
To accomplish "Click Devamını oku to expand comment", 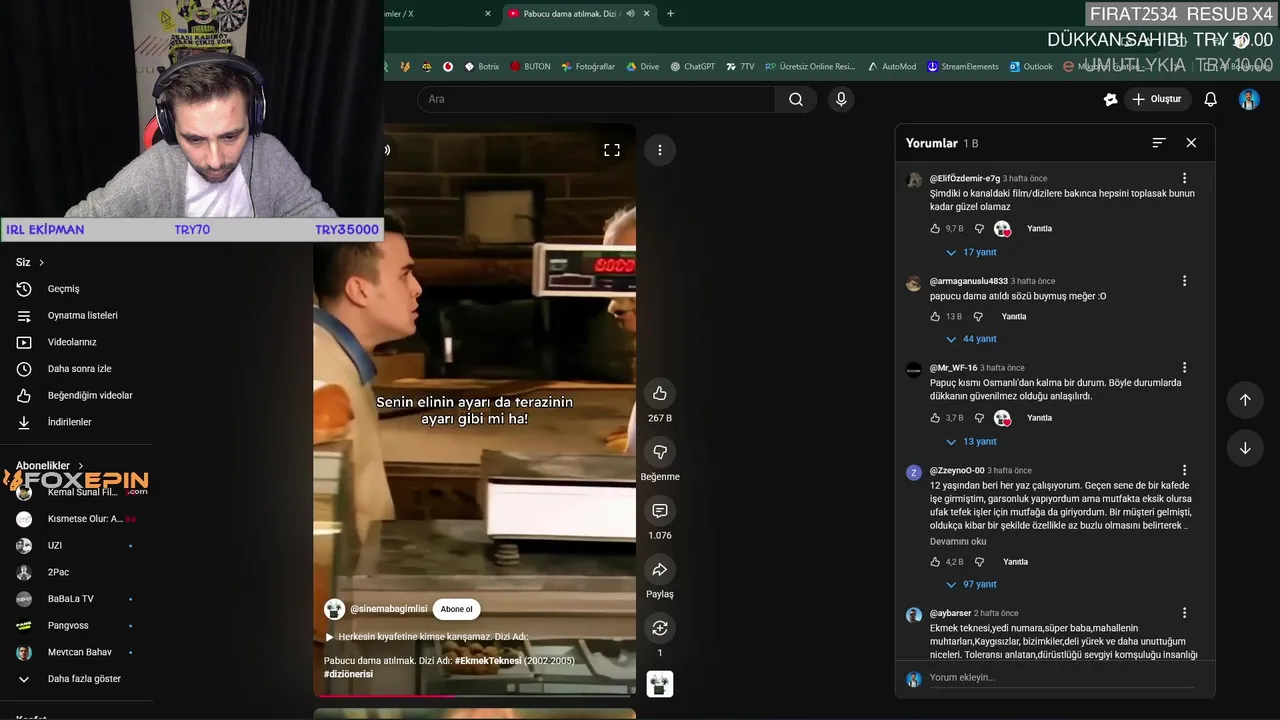I will tap(958, 542).
